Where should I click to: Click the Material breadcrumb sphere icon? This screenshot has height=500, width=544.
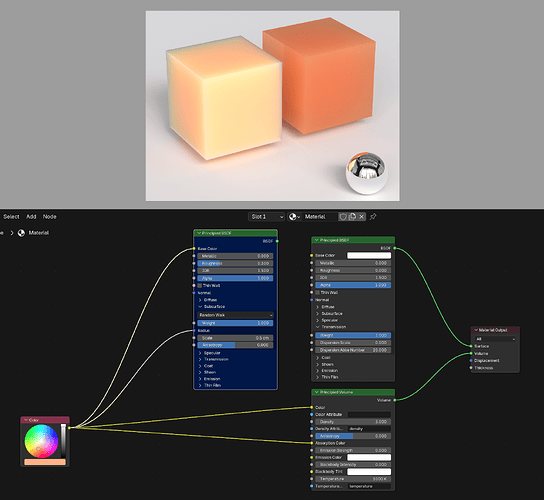(x=22, y=233)
